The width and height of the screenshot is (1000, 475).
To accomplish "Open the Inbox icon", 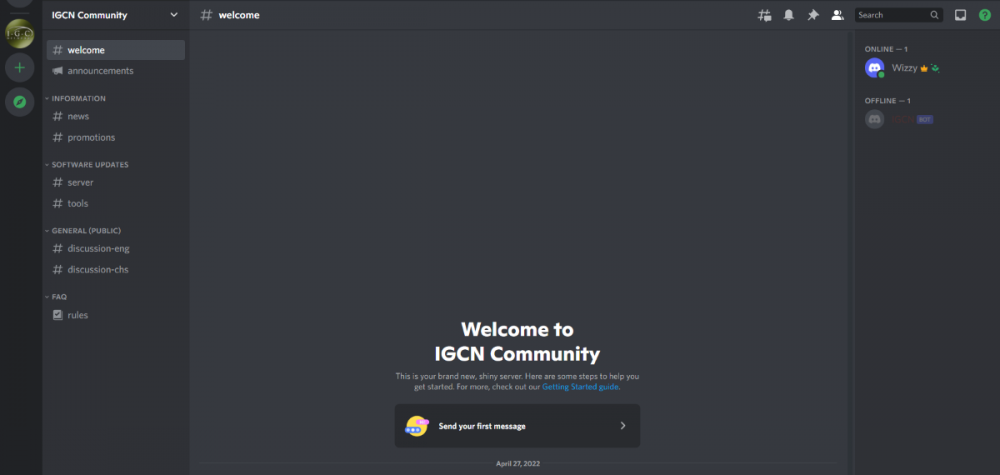I will (x=960, y=15).
